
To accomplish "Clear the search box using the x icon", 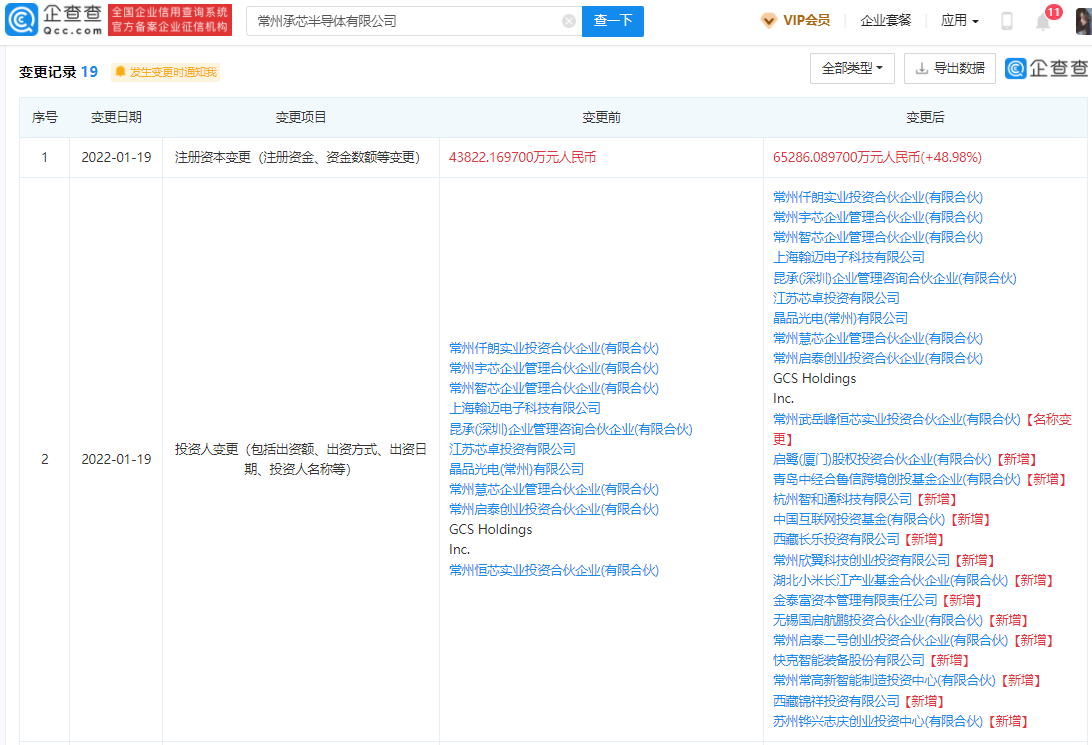I will click(569, 21).
